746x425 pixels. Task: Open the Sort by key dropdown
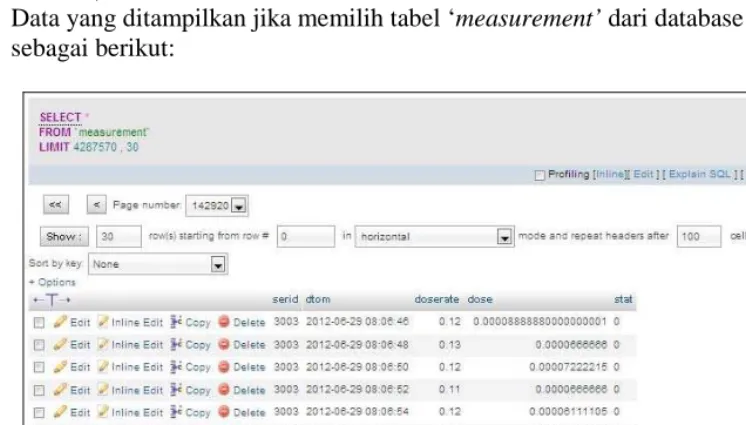point(158,264)
